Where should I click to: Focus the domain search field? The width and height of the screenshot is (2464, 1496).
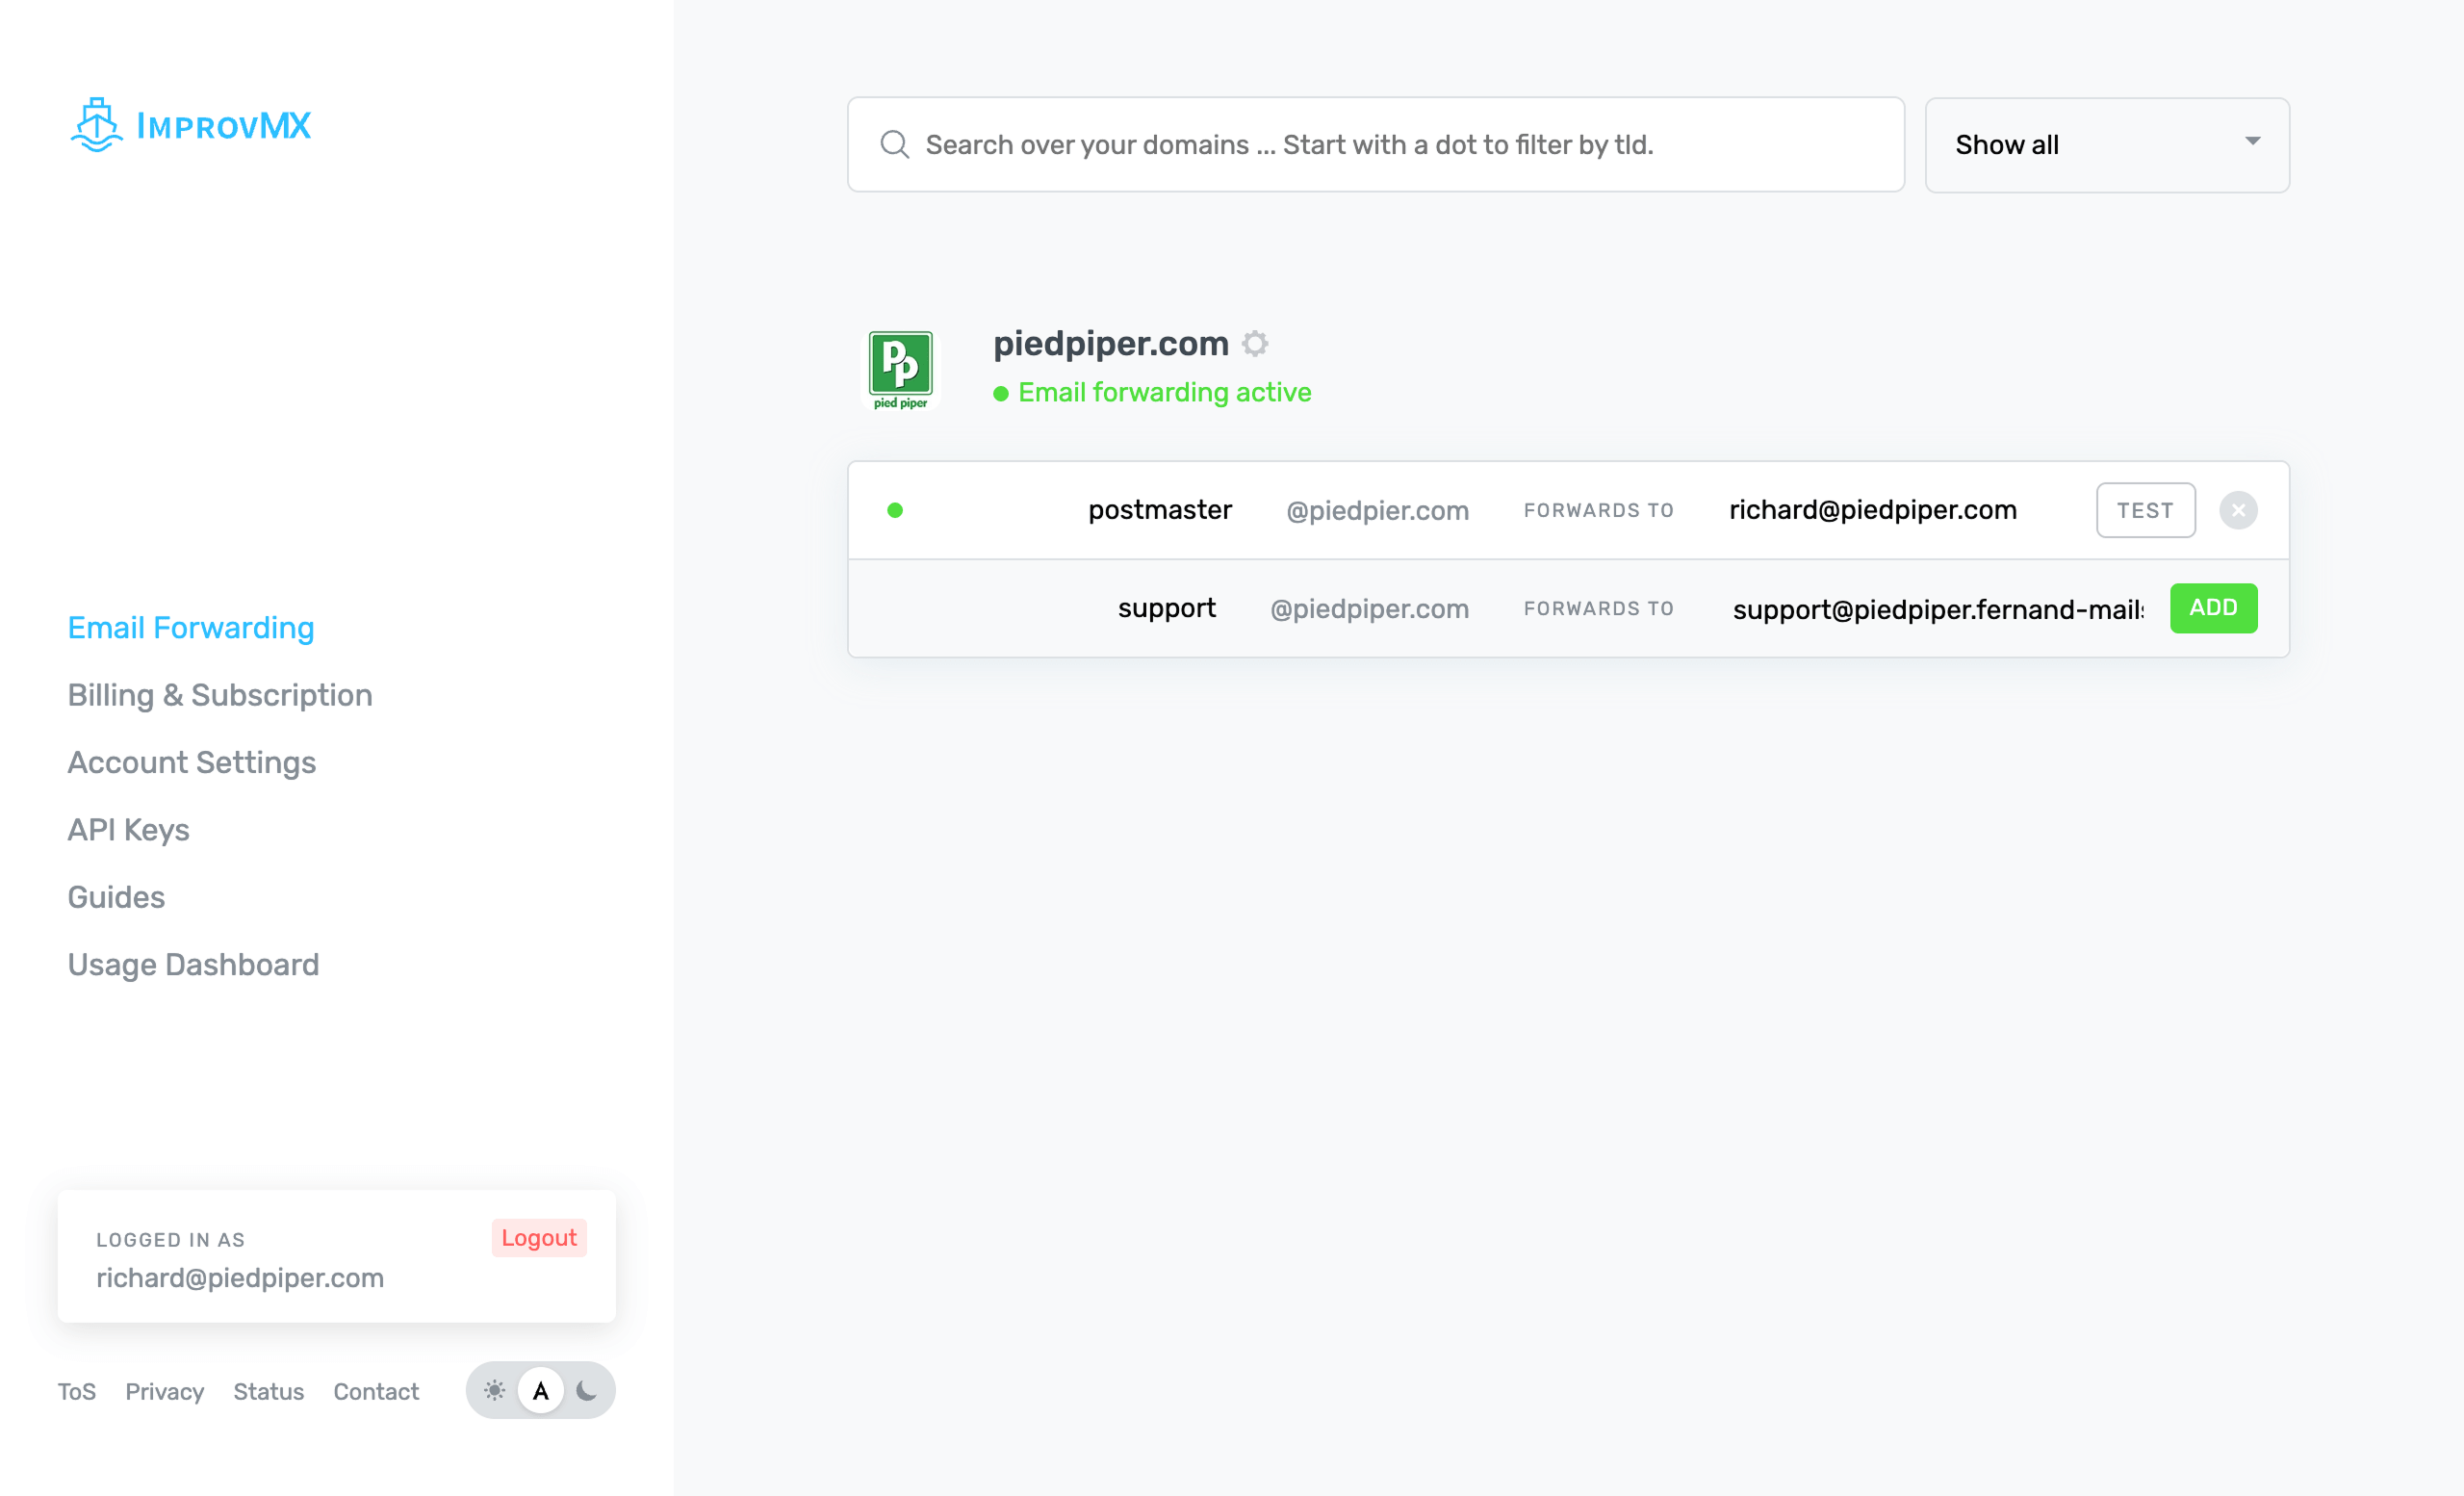[1400, 145]
